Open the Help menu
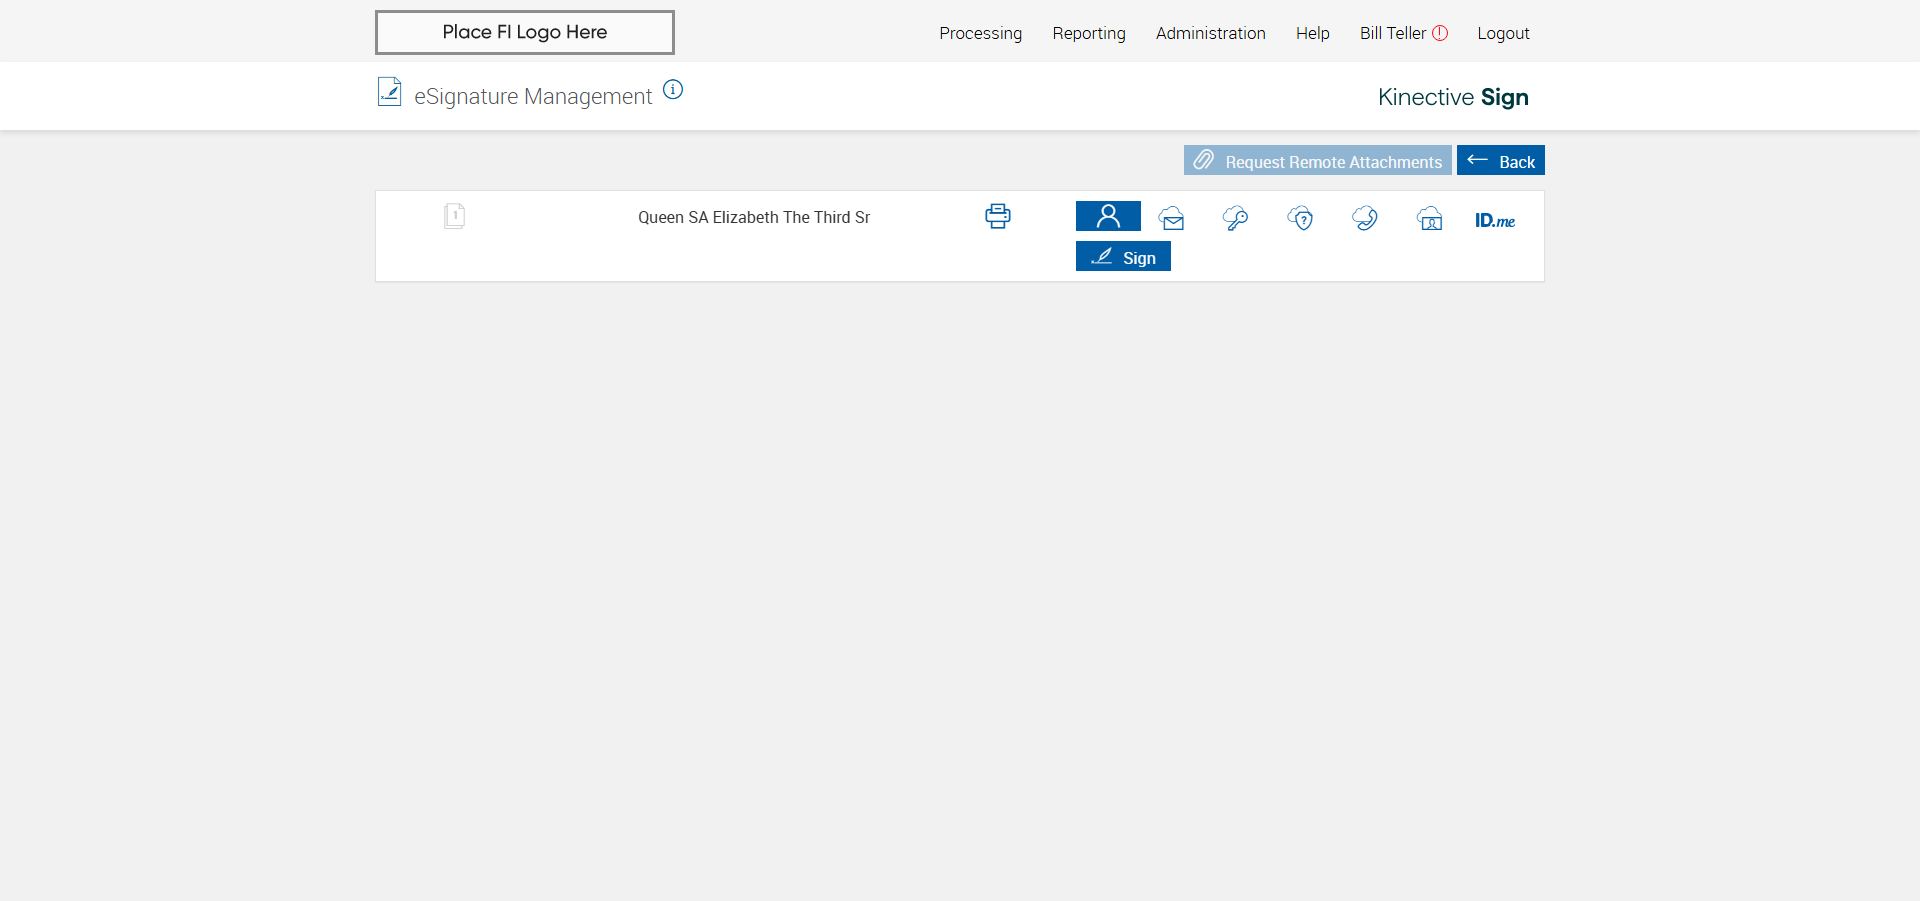 click(1312, 33)
